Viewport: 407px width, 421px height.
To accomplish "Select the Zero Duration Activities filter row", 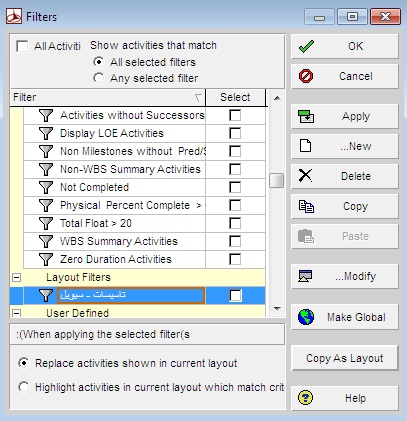I will 114,259.
